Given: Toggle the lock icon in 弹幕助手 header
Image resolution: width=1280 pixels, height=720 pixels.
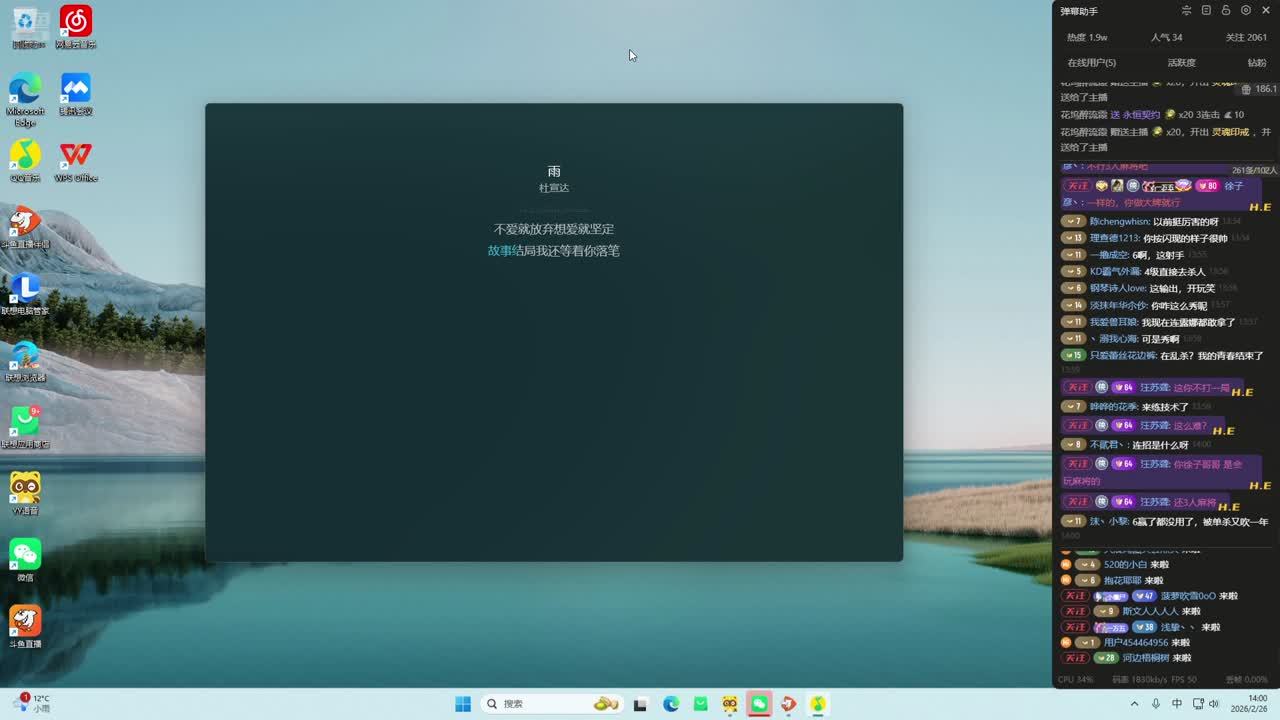Looking at the screenshot, I should (x=1226, y=11).
